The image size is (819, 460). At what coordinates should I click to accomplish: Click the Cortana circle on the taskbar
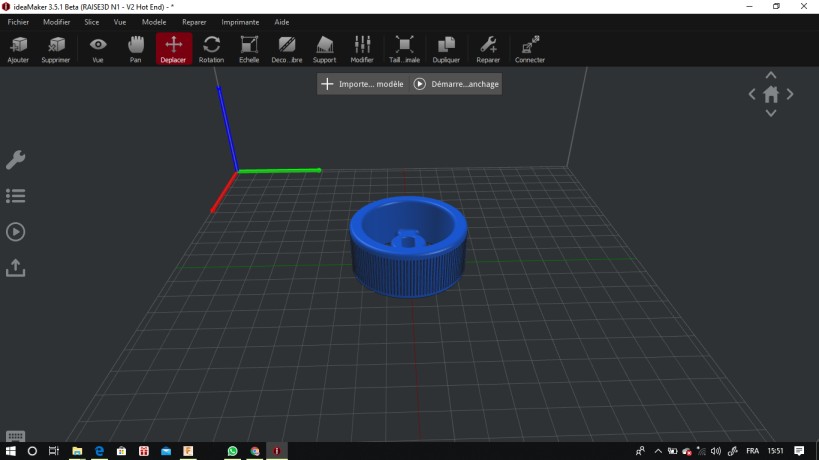pyautogui.click(x=32, y=451)
